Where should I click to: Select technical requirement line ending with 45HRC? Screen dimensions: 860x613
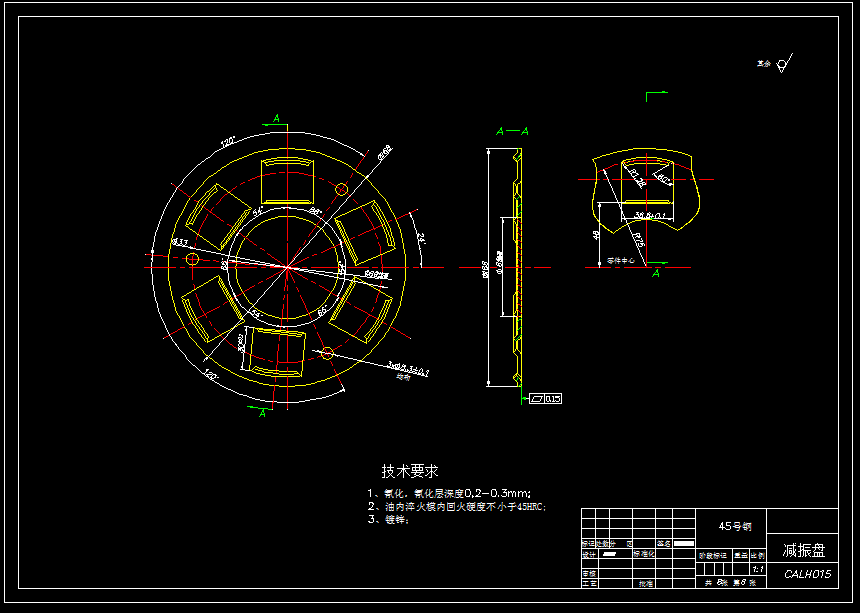coord(457,507)
